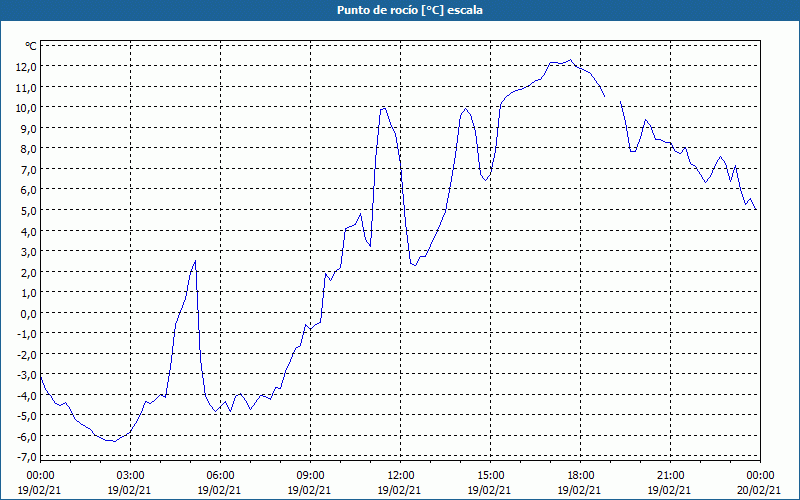
Task: Click the 15:00 time label
Action: tap(490, 476)
